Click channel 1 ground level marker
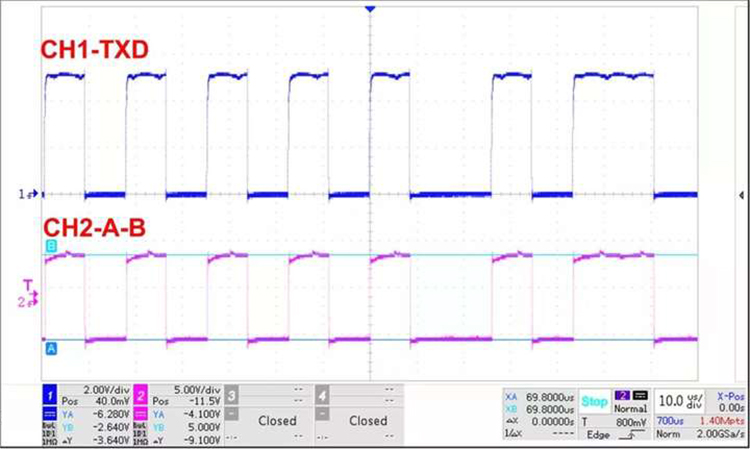The image size is (750, 449). click(28, 194)
